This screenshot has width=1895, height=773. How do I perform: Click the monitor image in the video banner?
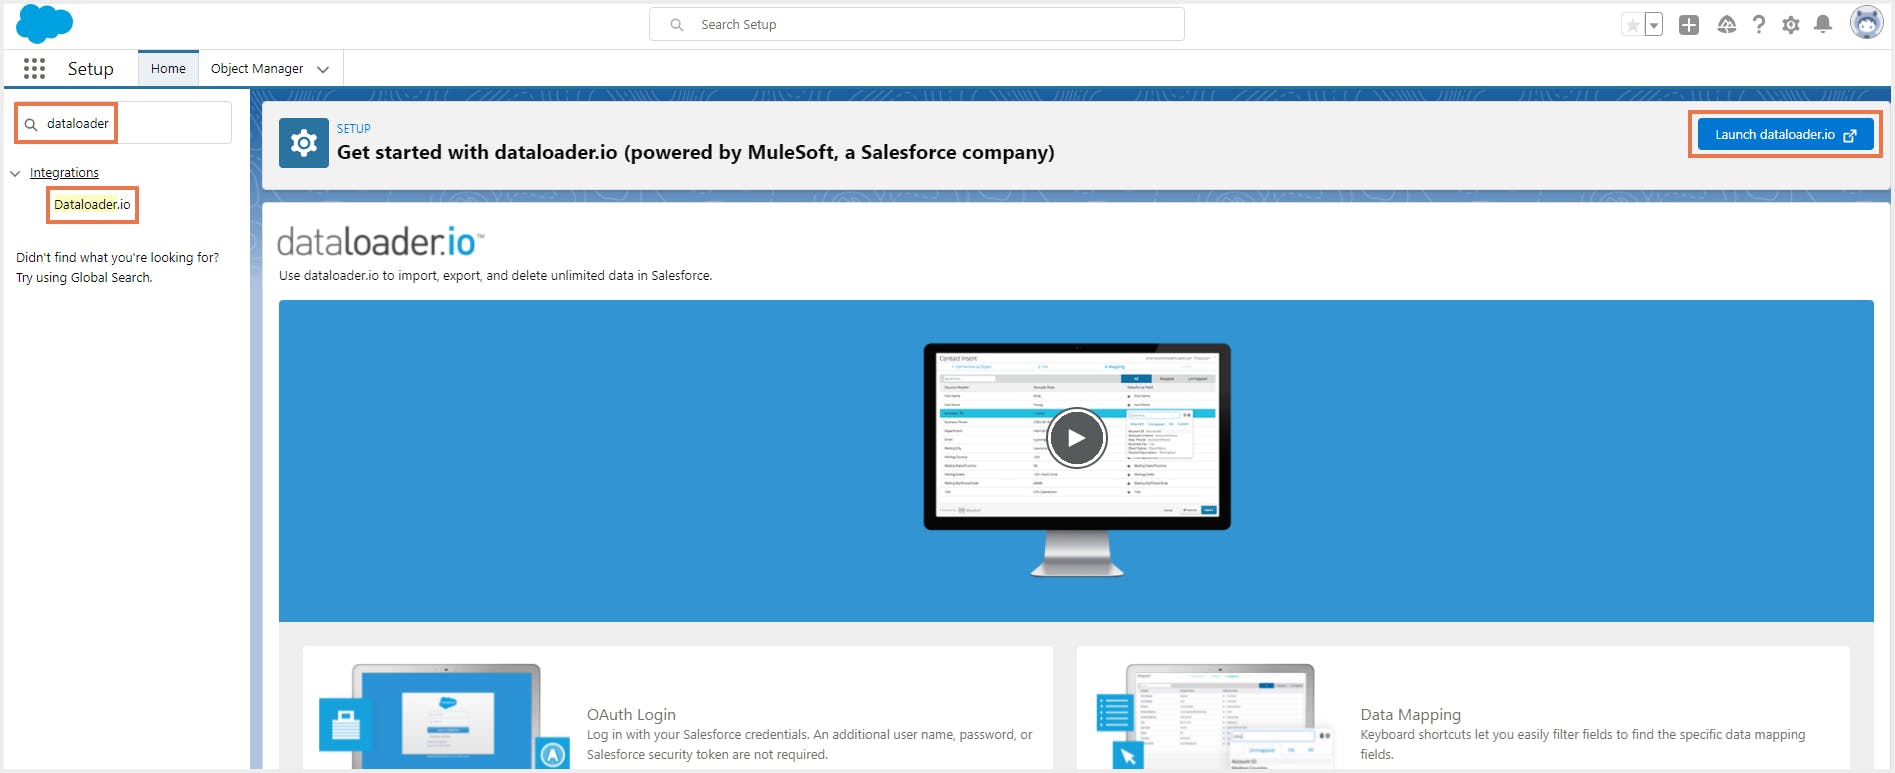pyautogui.click(x=1077, y=460)
